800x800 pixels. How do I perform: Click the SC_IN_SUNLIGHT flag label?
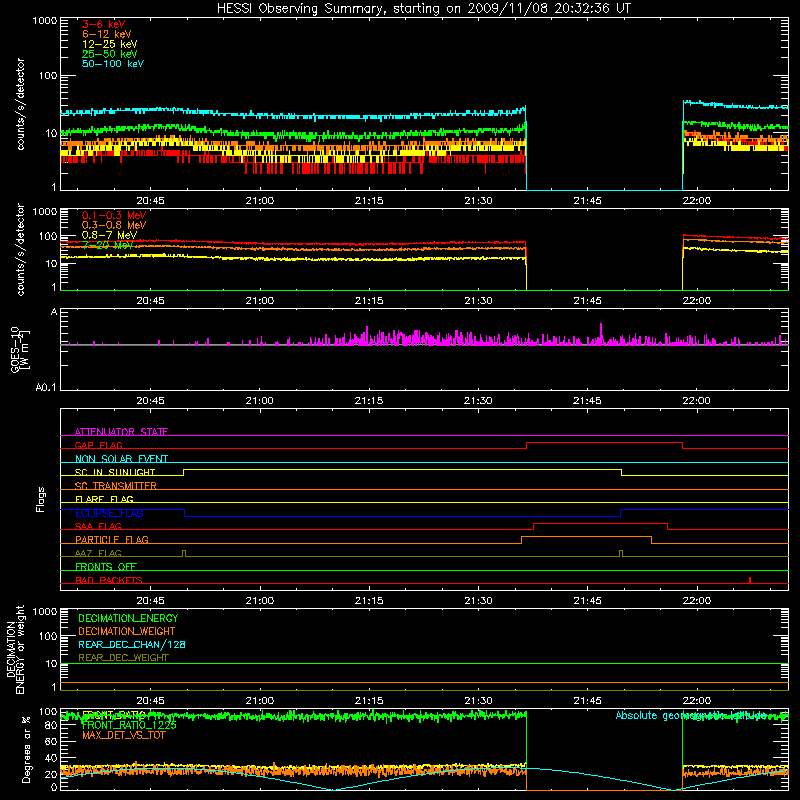(115, 472)
